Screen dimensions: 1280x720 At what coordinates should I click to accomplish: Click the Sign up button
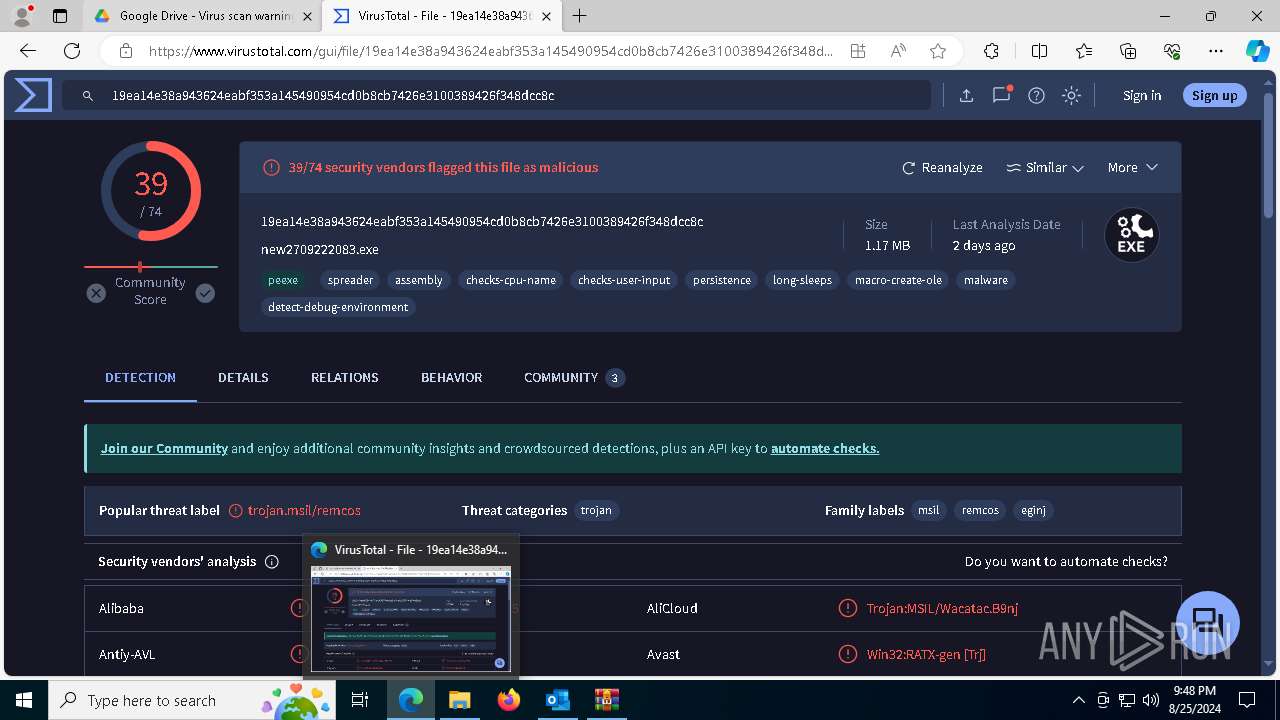pos(1215,95)
